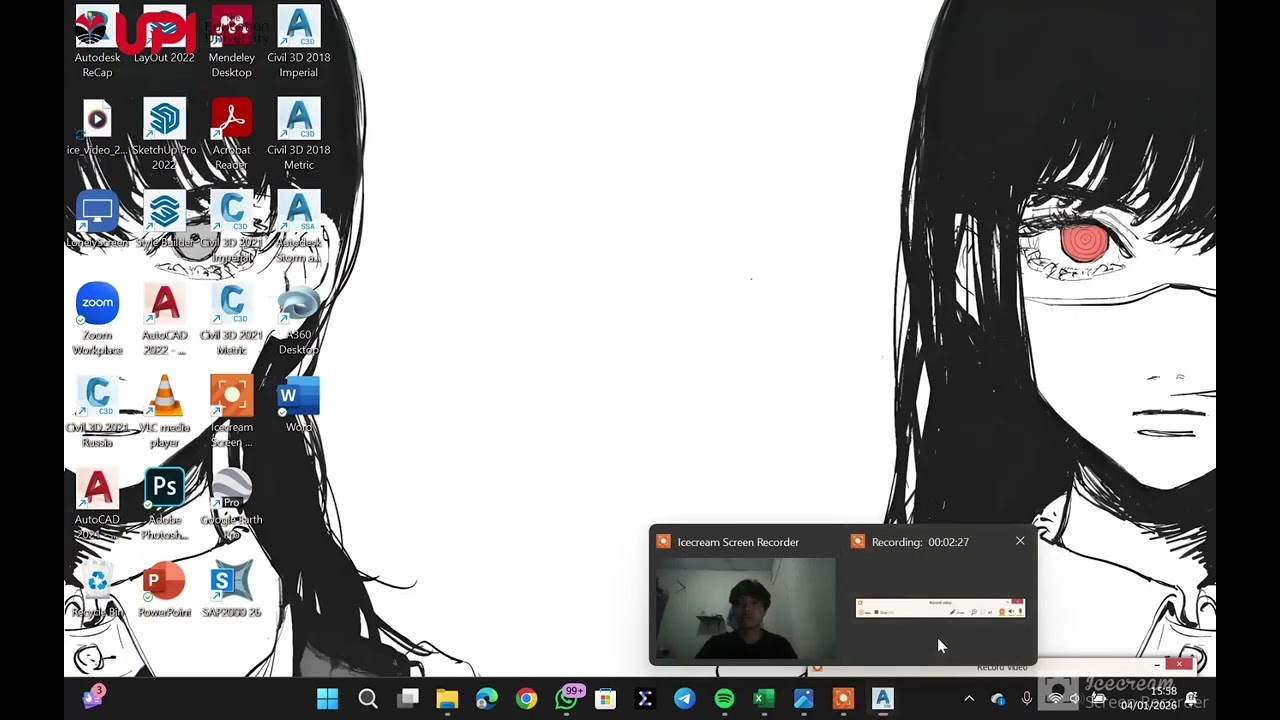Viewport: 1280px width, 720px height.
Task: Select the Mendeley Desktop shortcut
Action: [x=231, y=42]
